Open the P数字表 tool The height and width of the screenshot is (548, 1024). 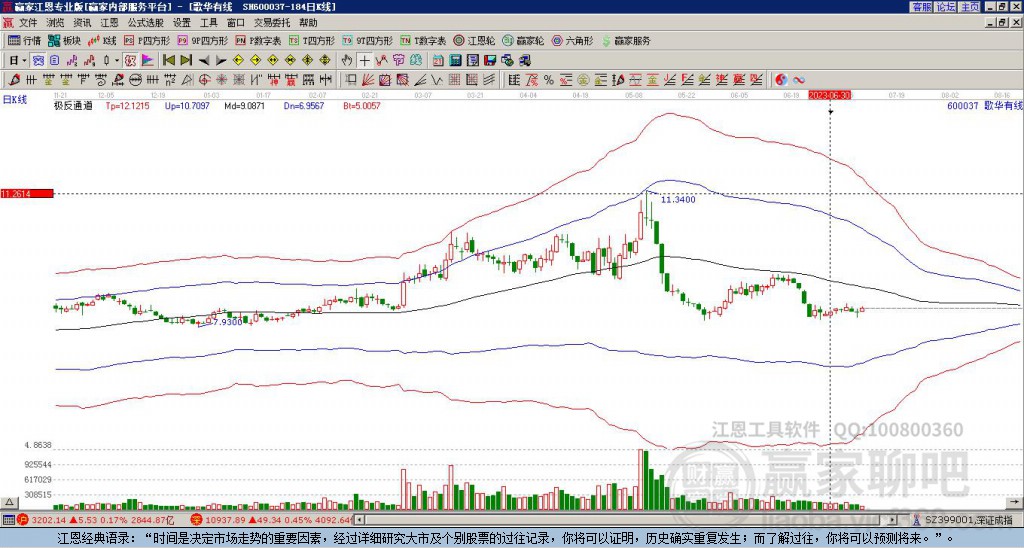(259, 40)
